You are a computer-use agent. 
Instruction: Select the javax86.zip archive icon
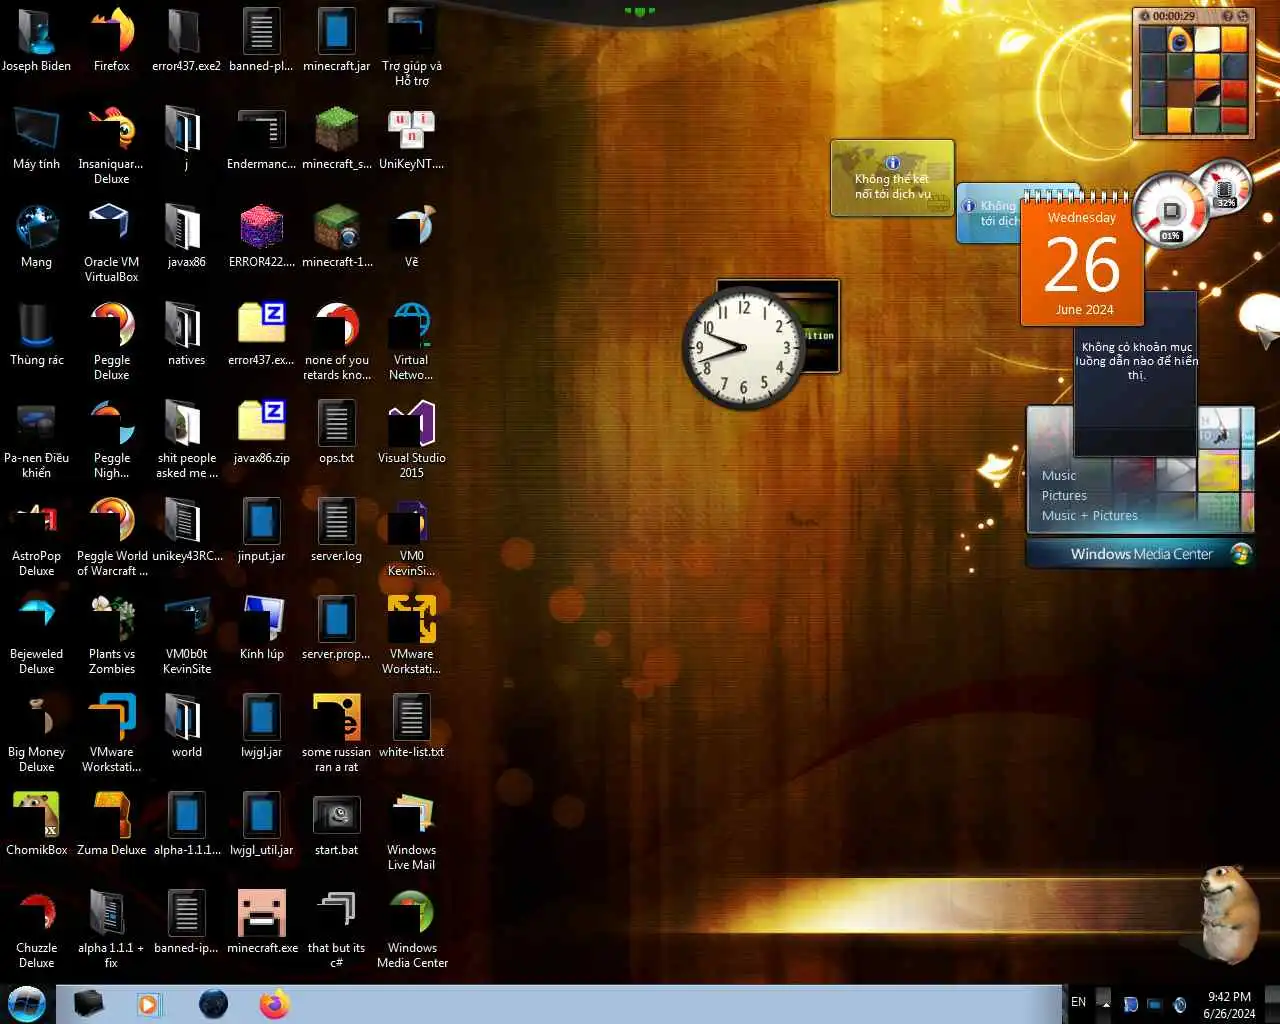point(262,432)
